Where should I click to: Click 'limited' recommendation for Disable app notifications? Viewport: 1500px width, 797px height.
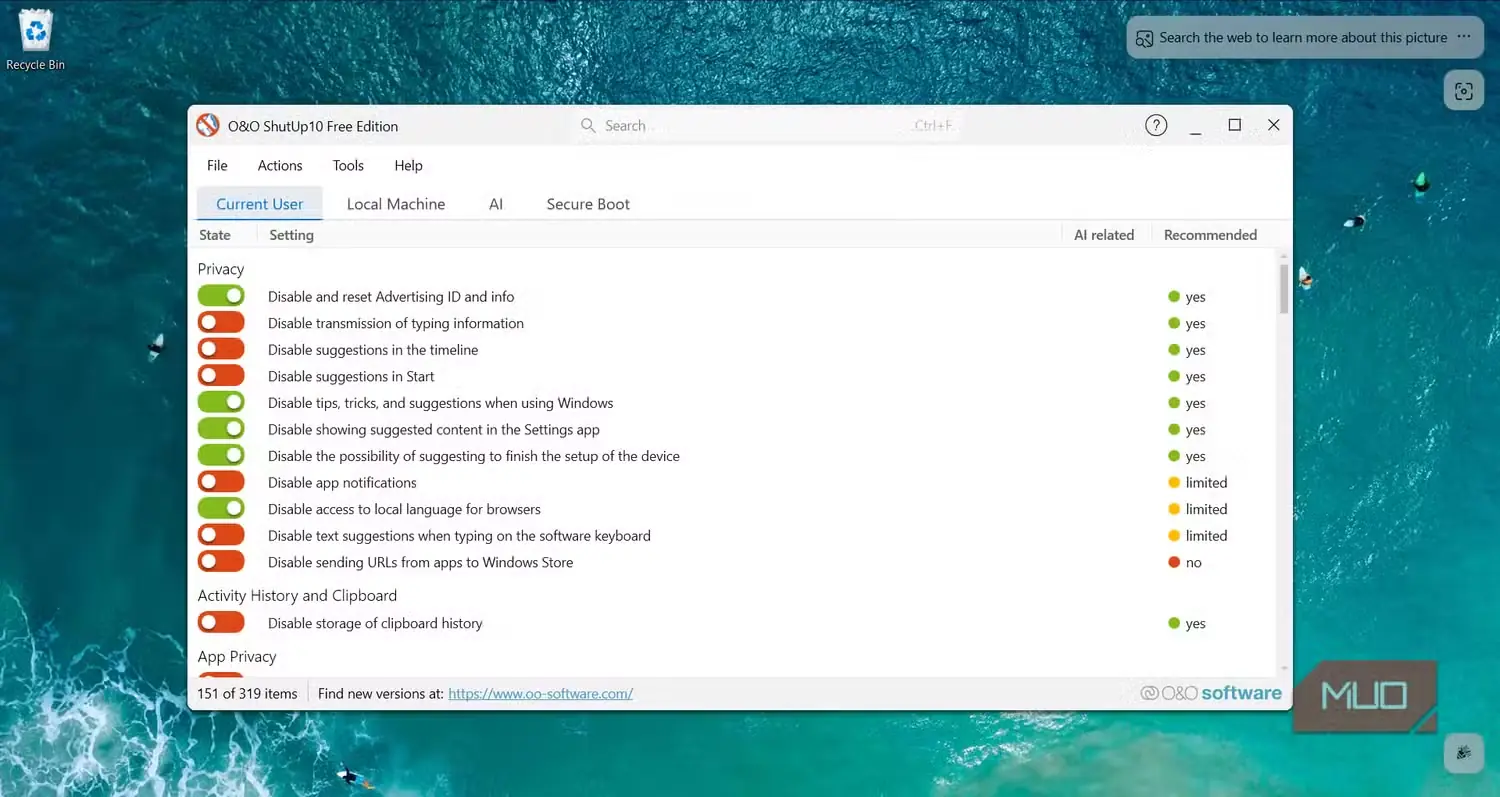point(1198,482)
